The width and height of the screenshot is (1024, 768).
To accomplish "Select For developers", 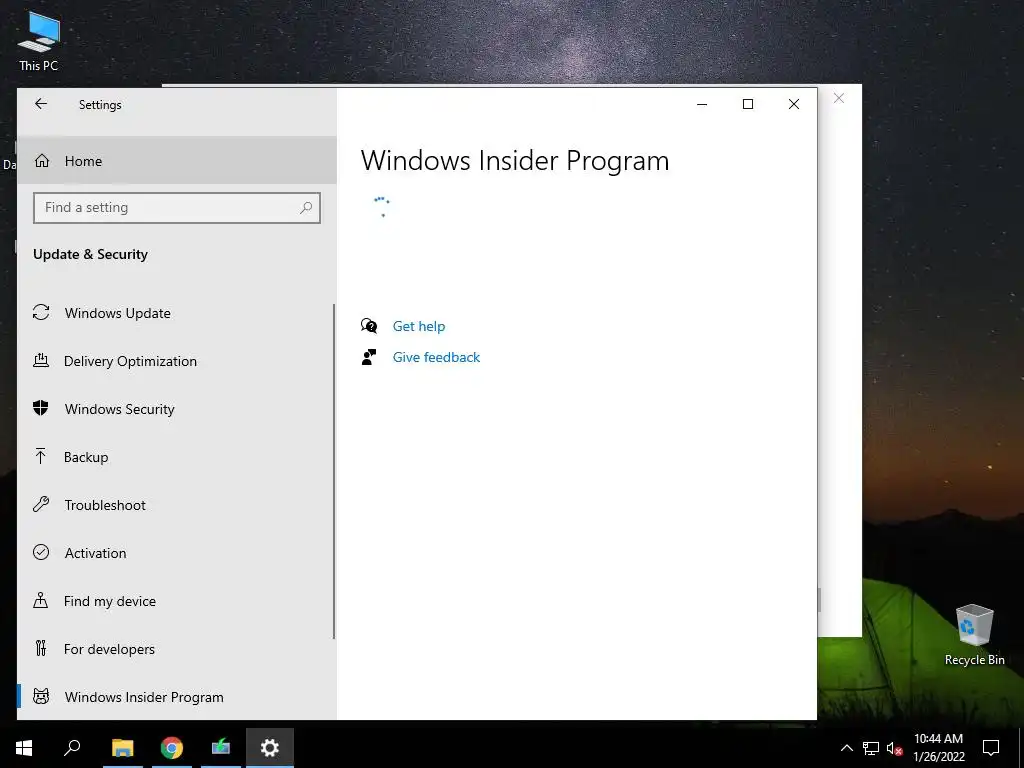I will (x=175, y=649).
